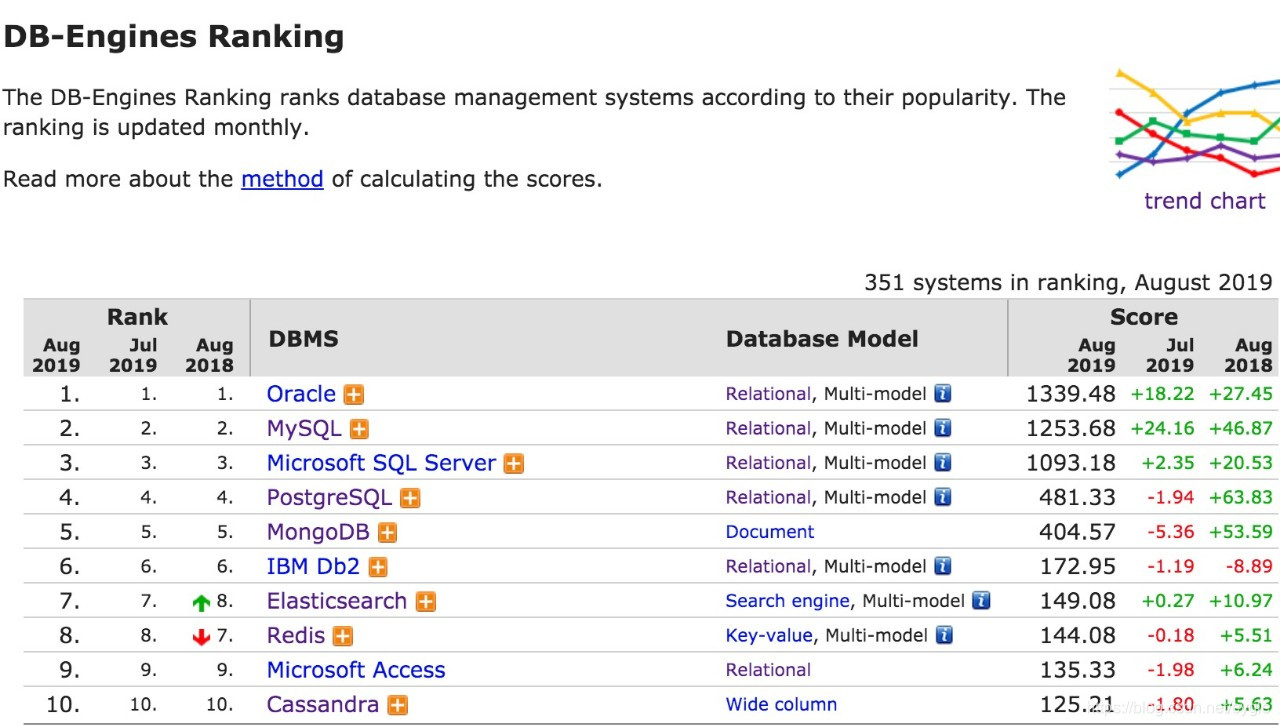Image resolution: width=1280 pixels, height=726 pixels.
Task: Select PostgreSQL's score 481.33
Action: (x=1077, y=497)
